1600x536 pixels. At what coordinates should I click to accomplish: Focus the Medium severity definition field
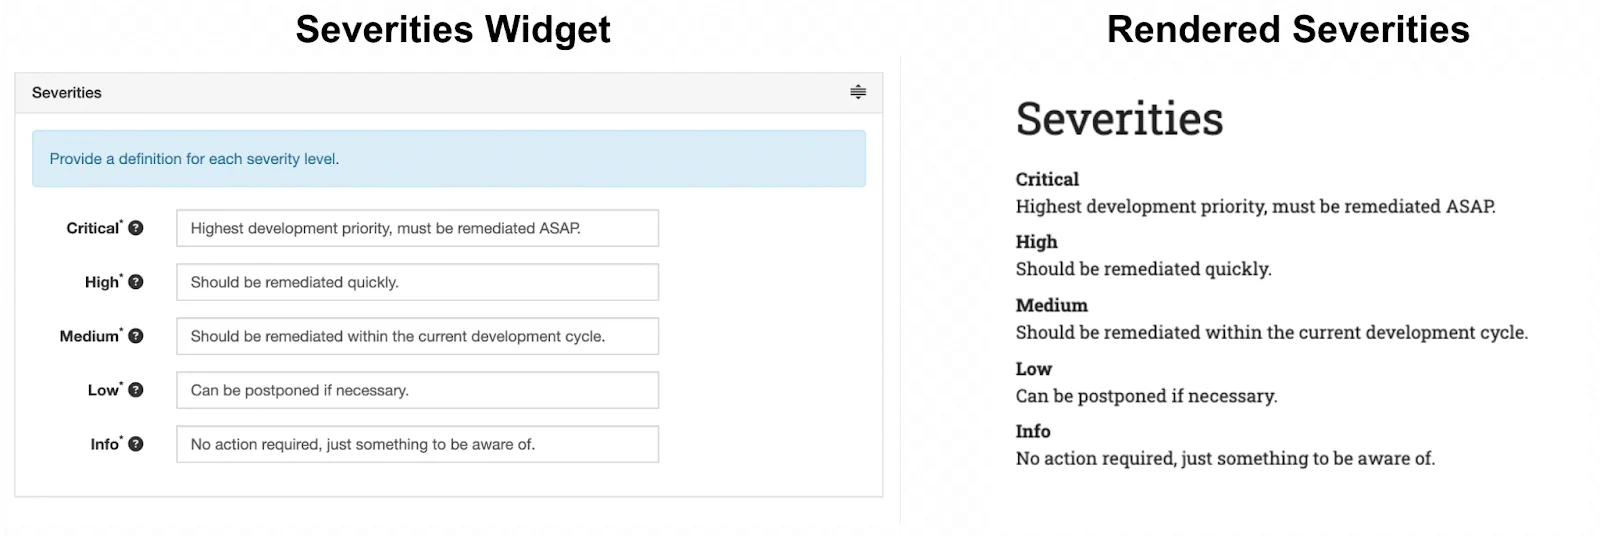(417, 336)
